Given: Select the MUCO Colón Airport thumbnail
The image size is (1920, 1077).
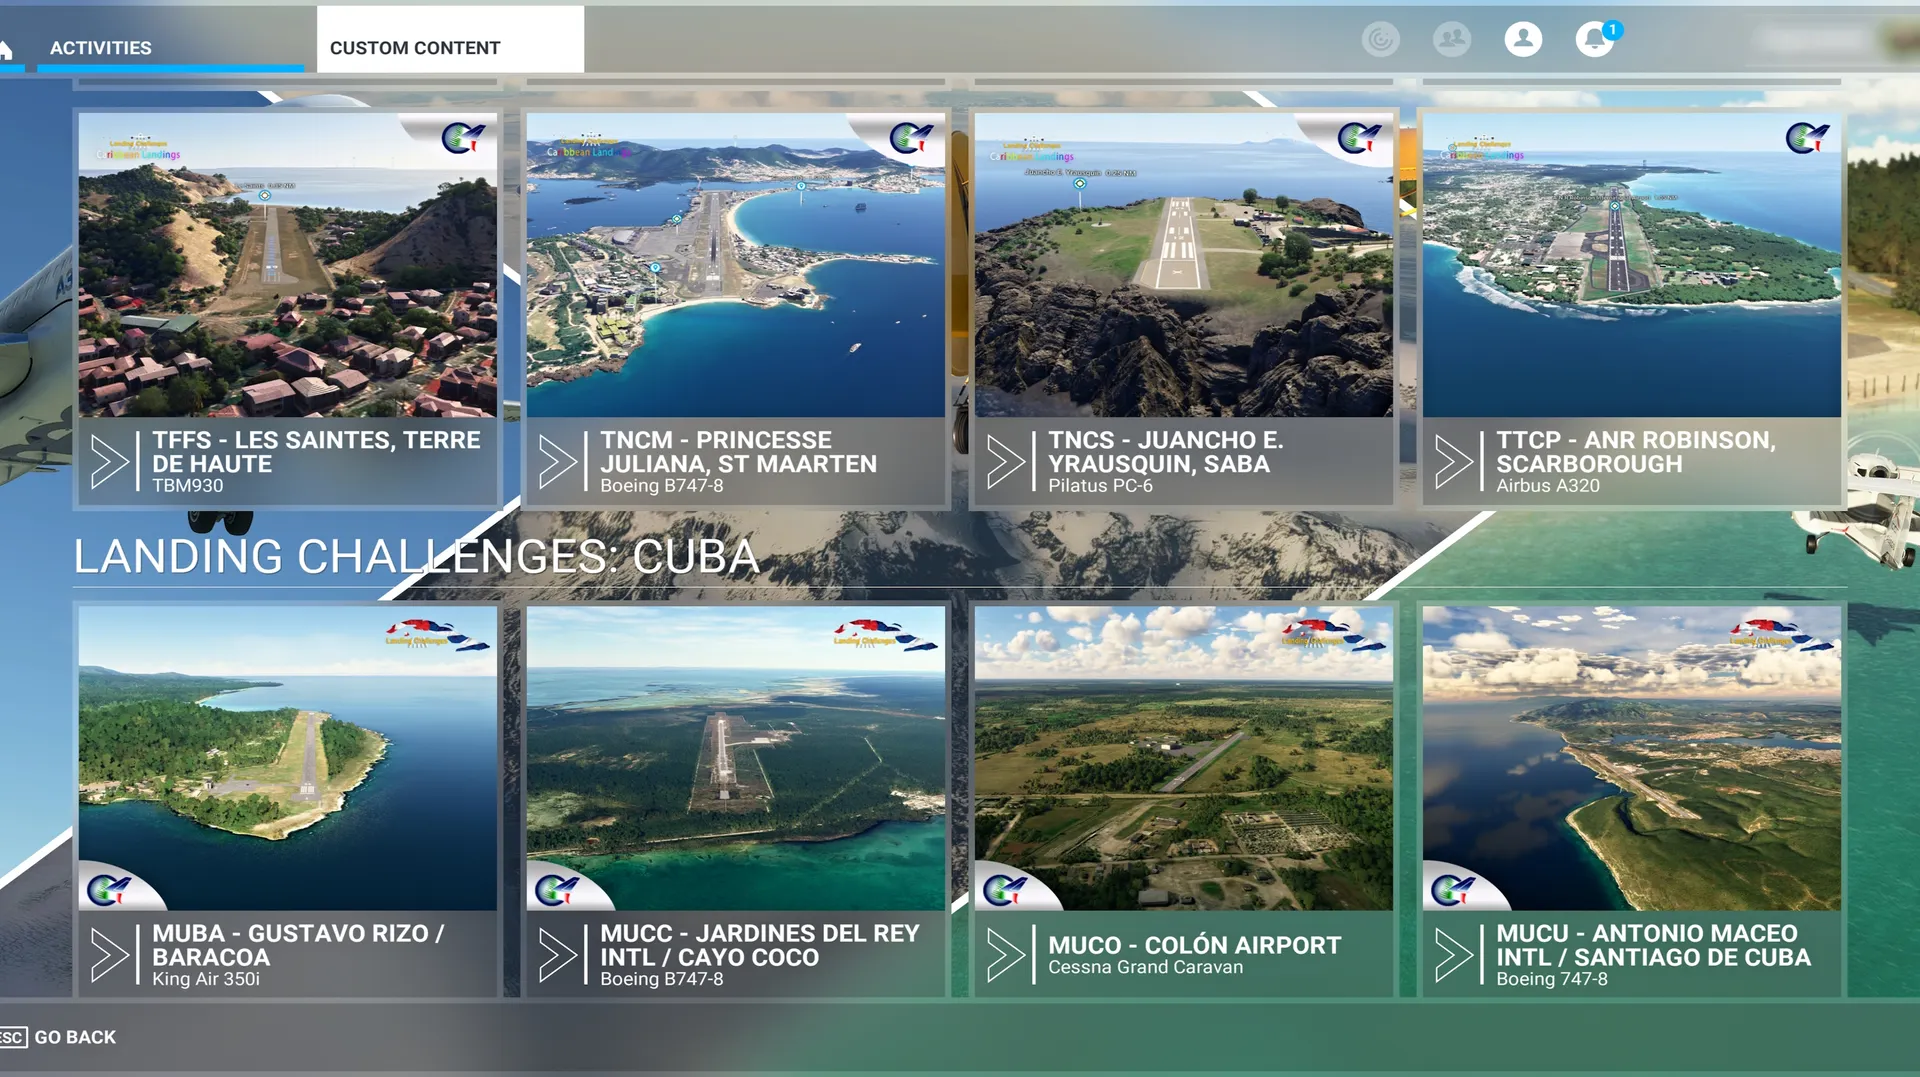Looking at the screenshot, I should [1184, 758].
